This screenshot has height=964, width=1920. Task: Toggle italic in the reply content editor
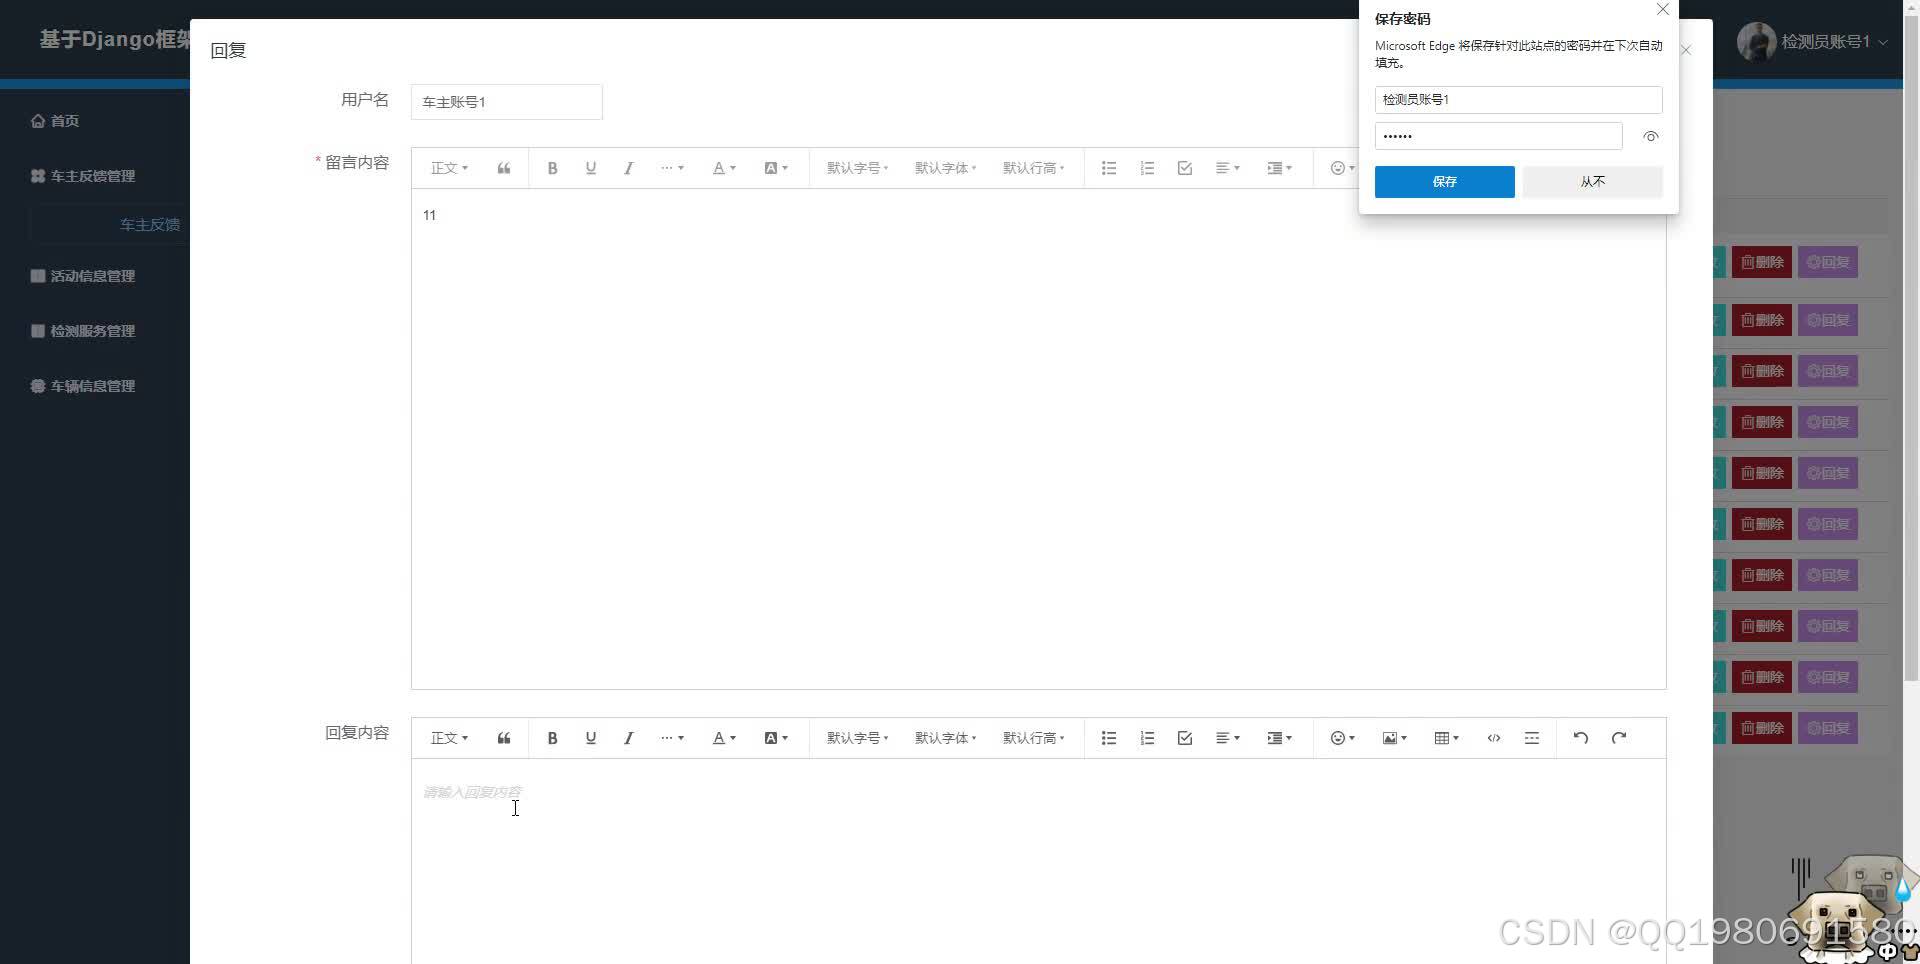628,738
